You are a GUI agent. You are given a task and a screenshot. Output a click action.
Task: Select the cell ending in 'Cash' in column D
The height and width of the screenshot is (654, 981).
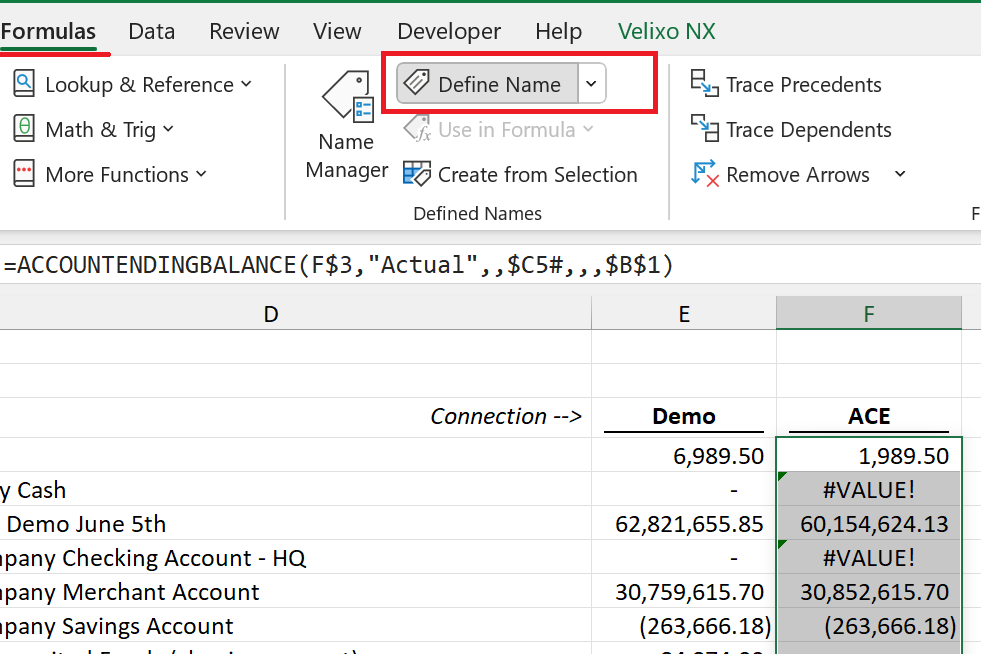[x=295, y=489]
